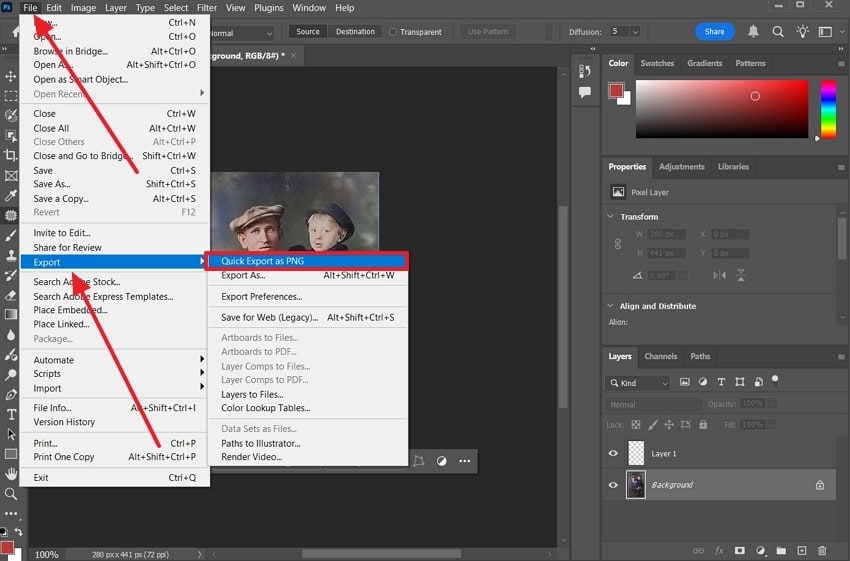850x561 pixels.
Task: Delete layer using the trash icon
Action: [x=822, y=550]
